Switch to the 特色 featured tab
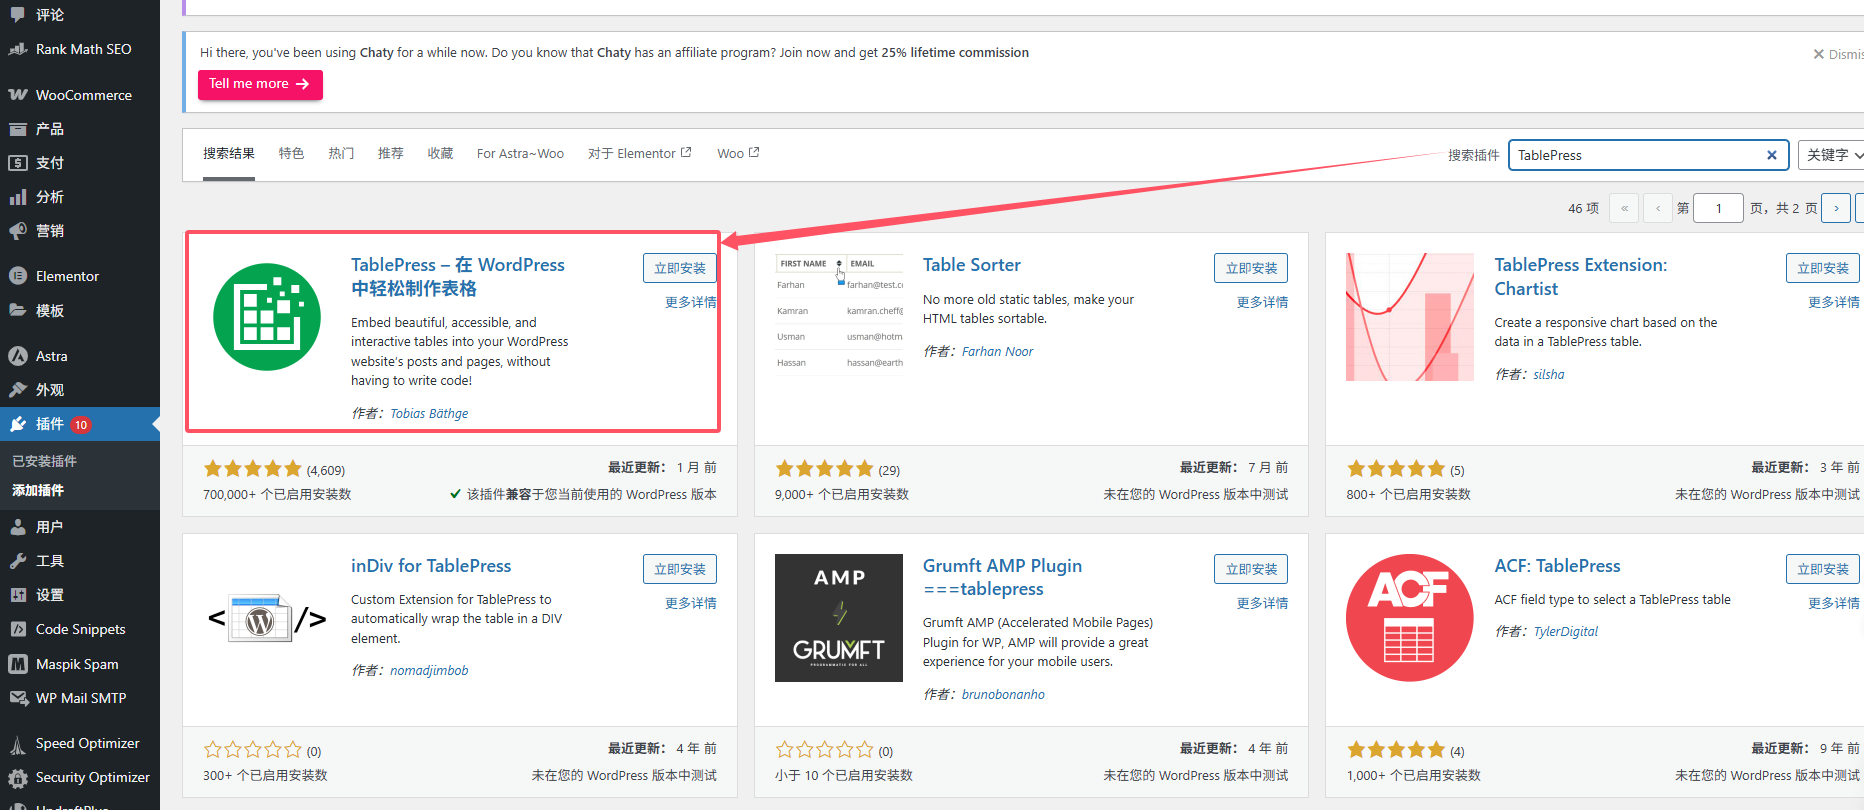This screenshot has width=1864, height=810. point(291,153)
